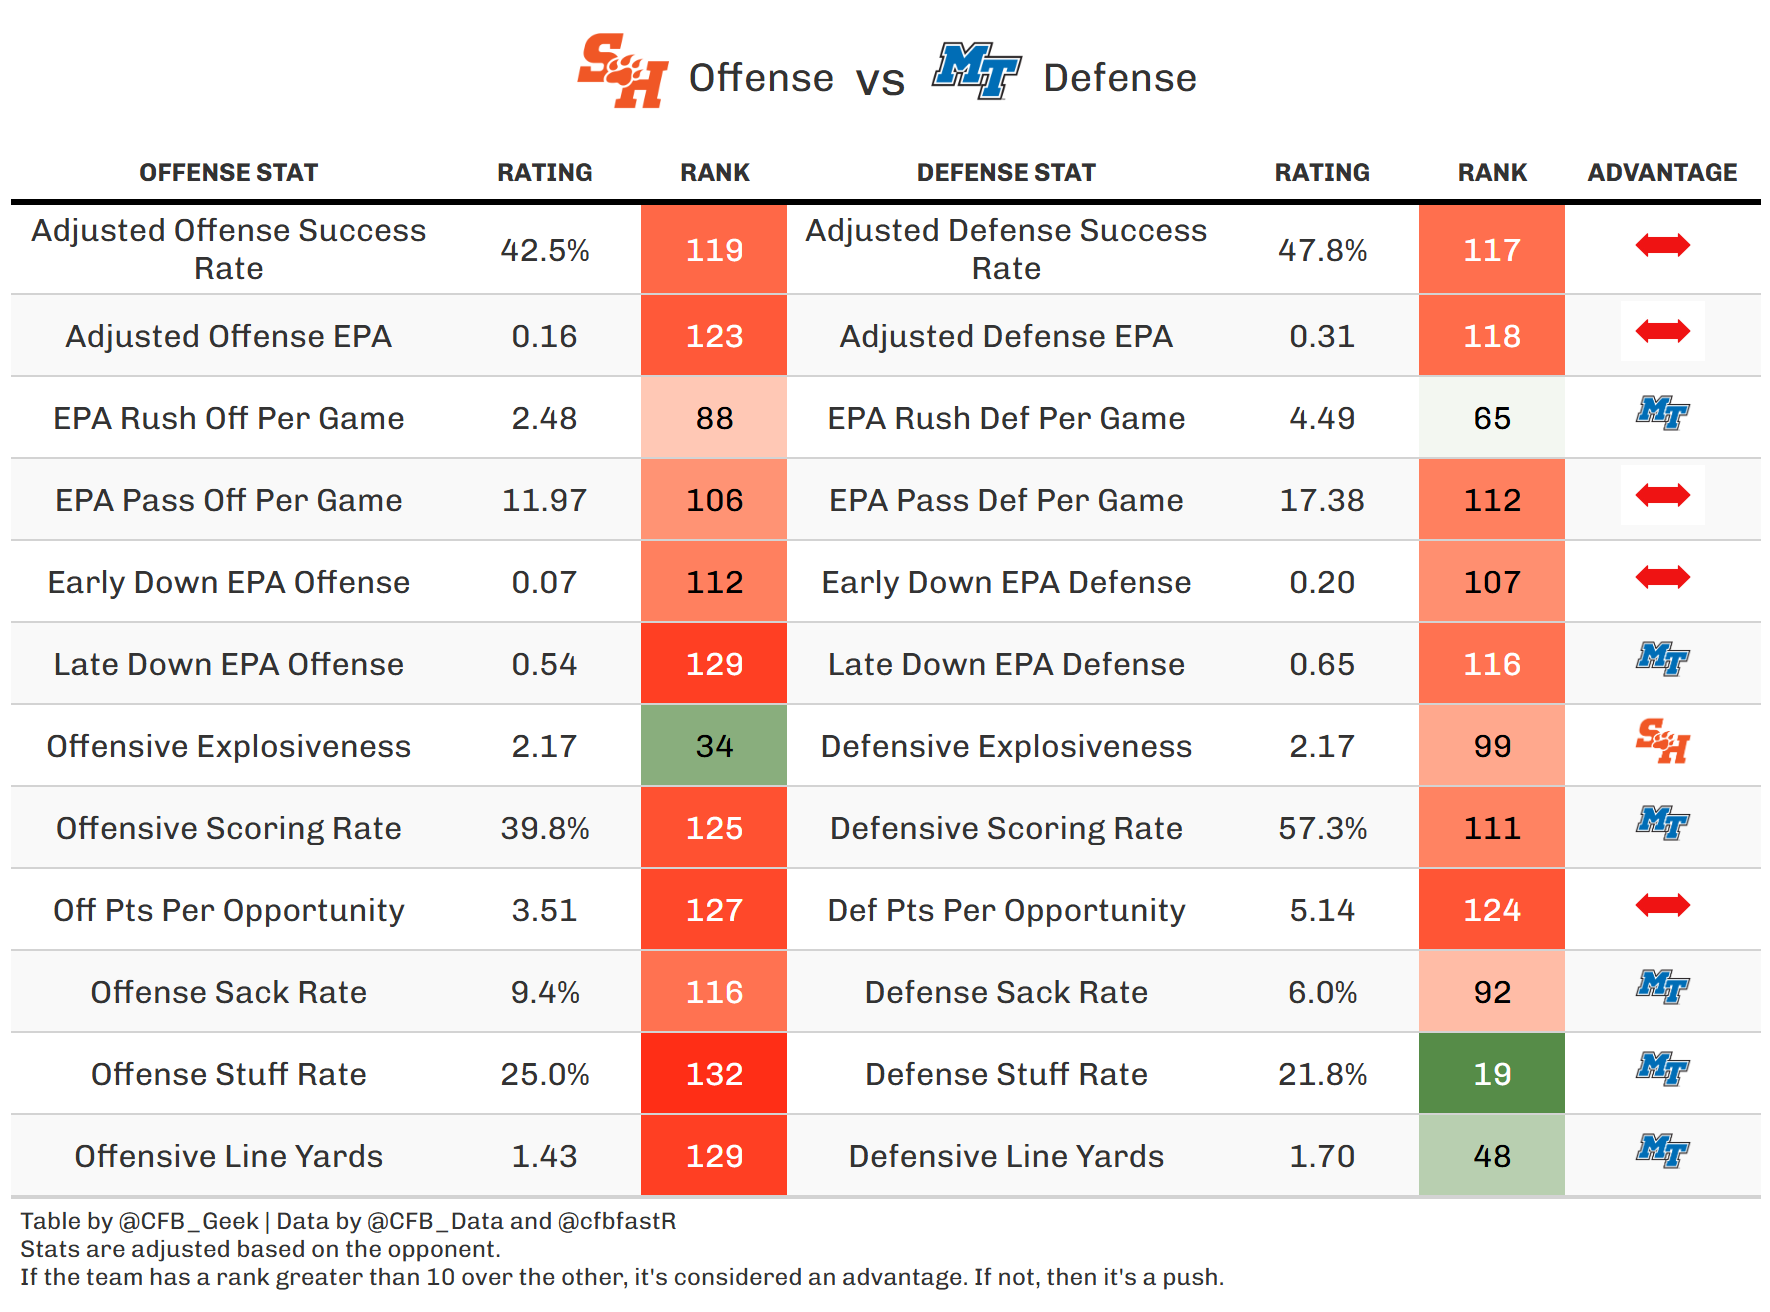Click the push arrow for Adjusted Offense EPA

tap(1662, 331)
